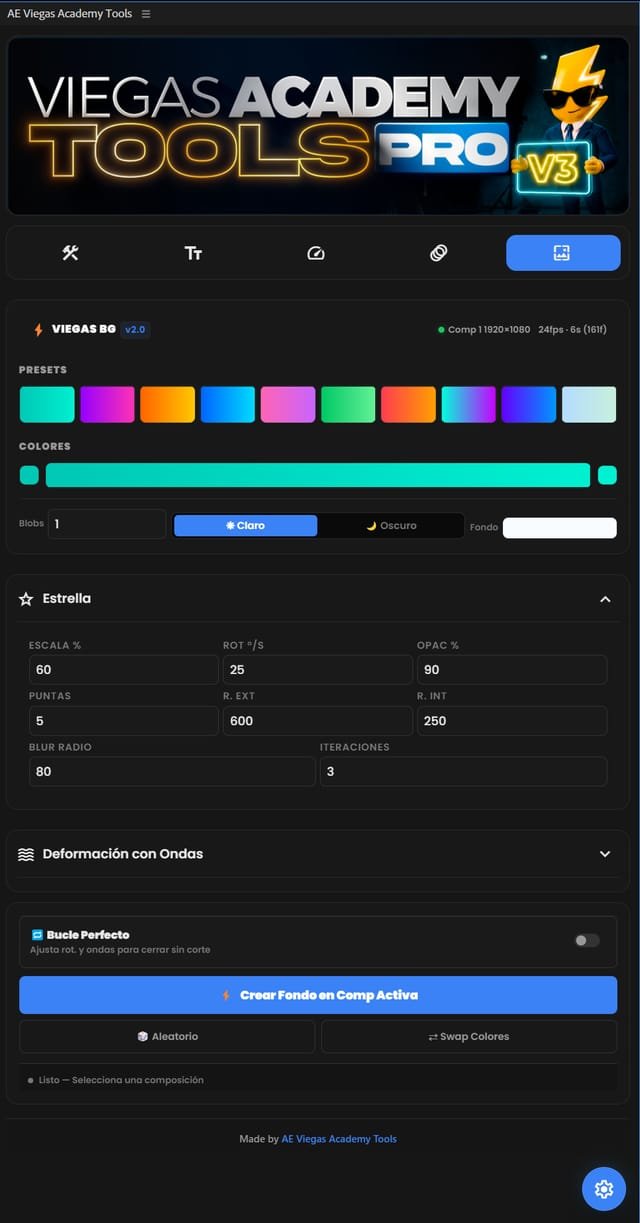
Task: Click the v2.0 version badge
Action: tap(135, 329)
